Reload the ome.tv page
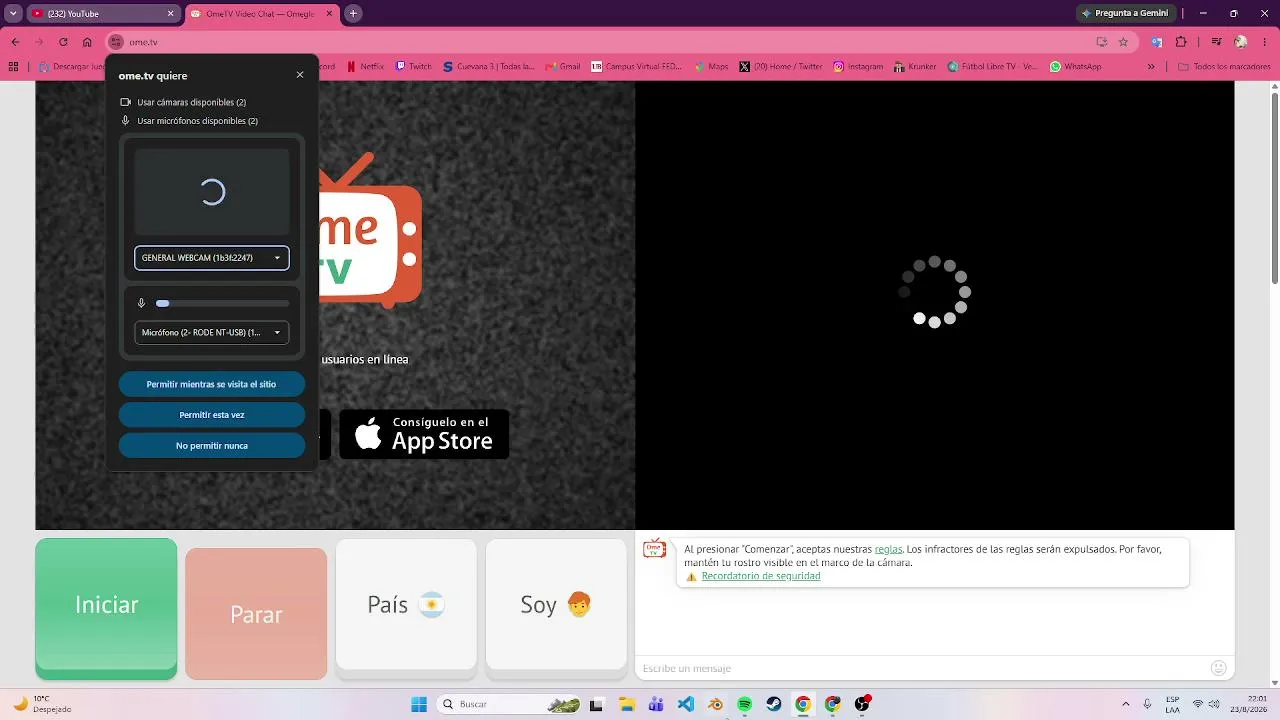 click(63, 42)
